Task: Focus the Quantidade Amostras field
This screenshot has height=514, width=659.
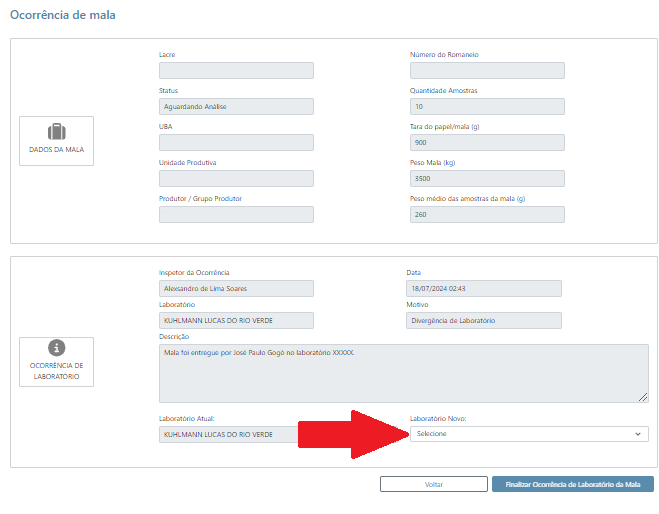Action: point(487,107)
